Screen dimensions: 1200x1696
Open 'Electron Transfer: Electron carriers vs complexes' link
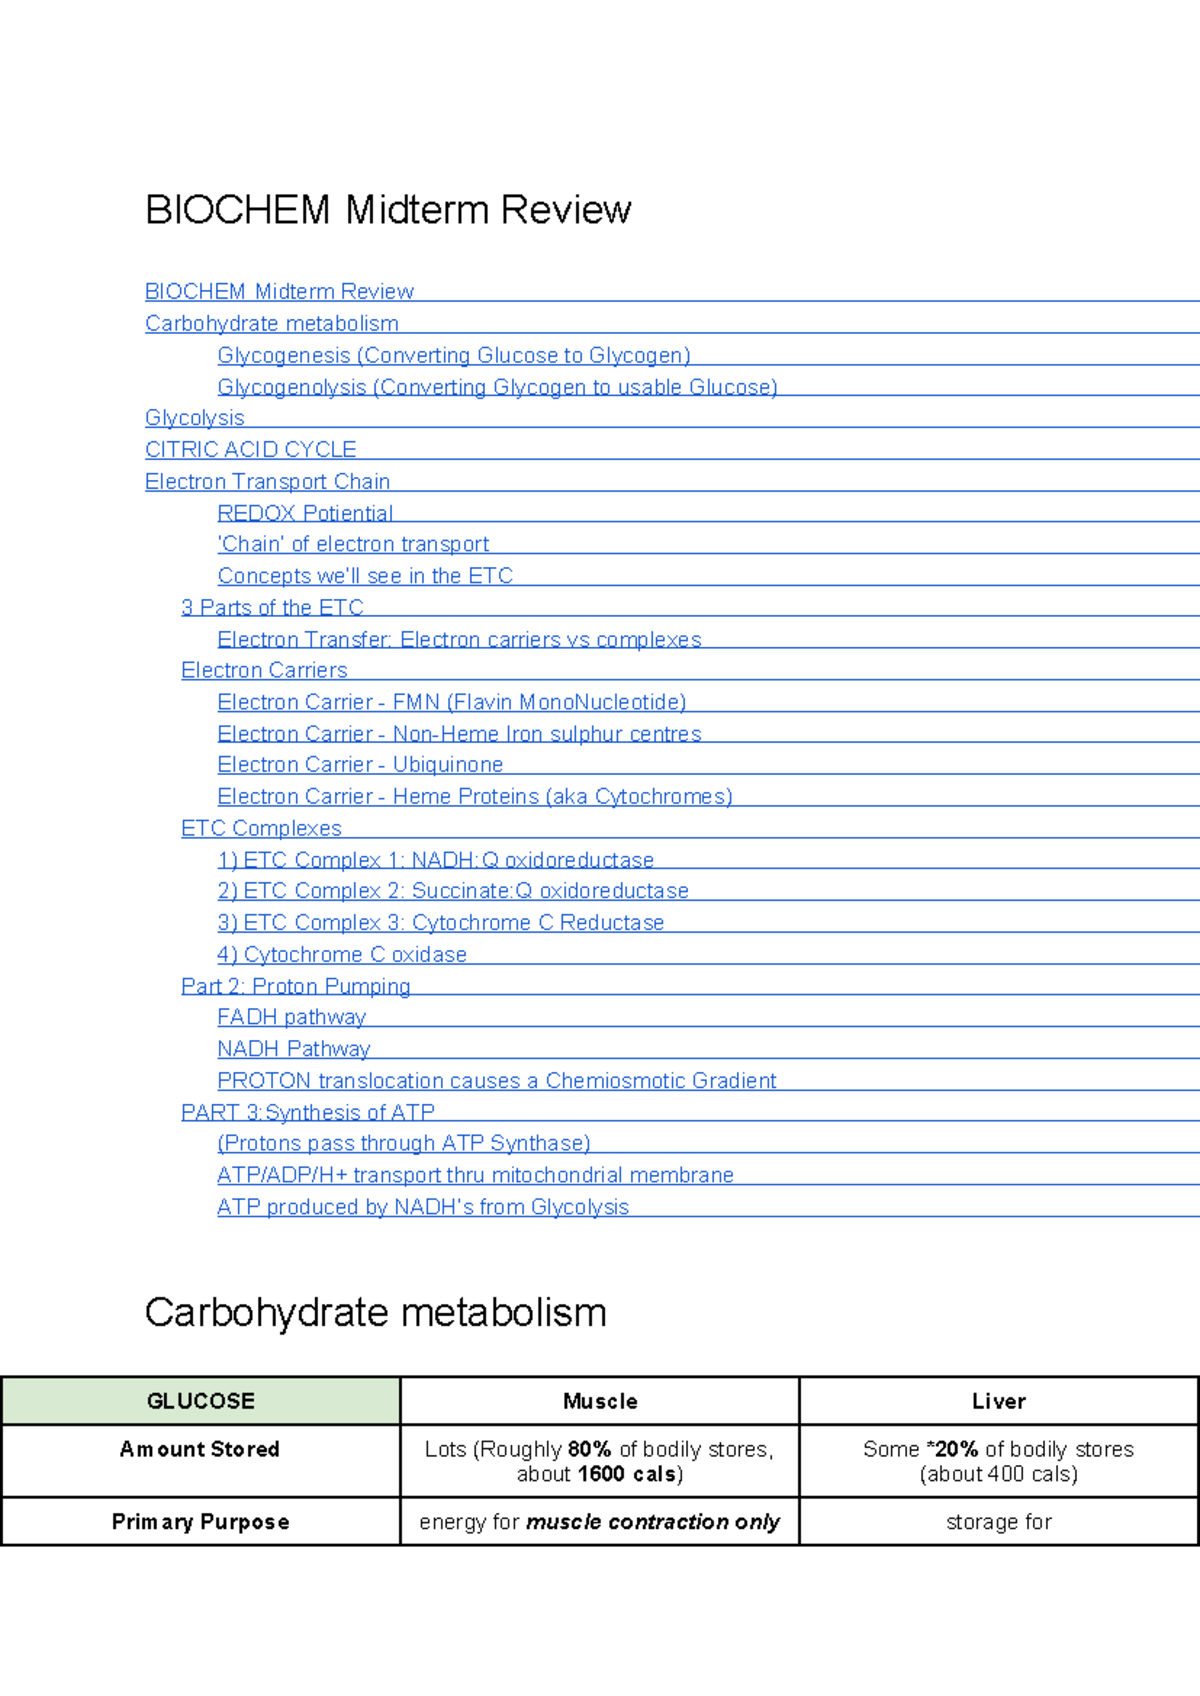click(x=459, y=639)
